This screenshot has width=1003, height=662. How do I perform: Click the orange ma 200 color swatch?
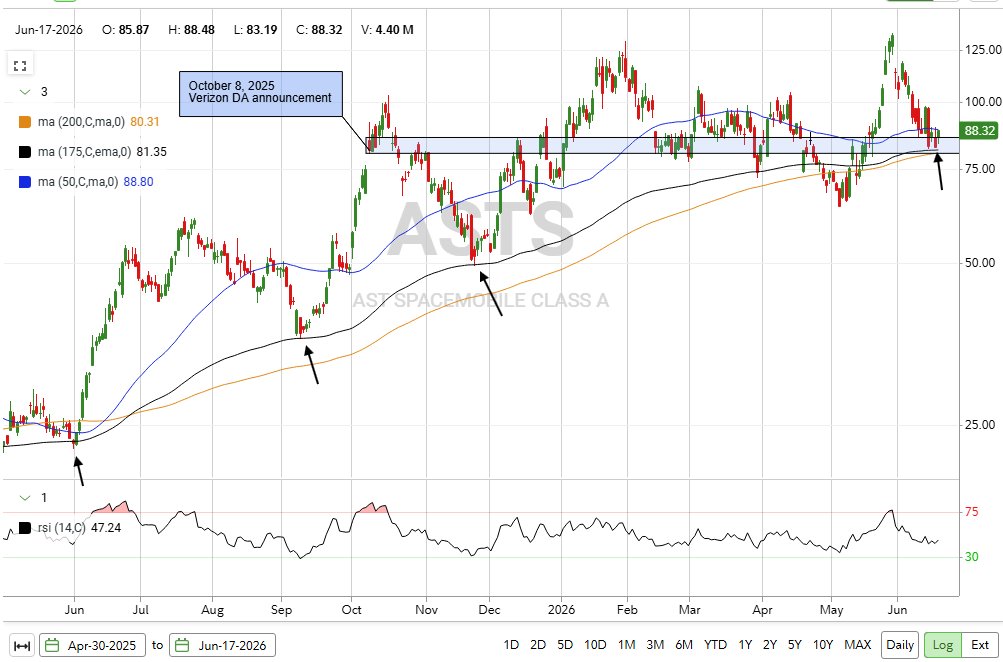click(x=25, y=122)
